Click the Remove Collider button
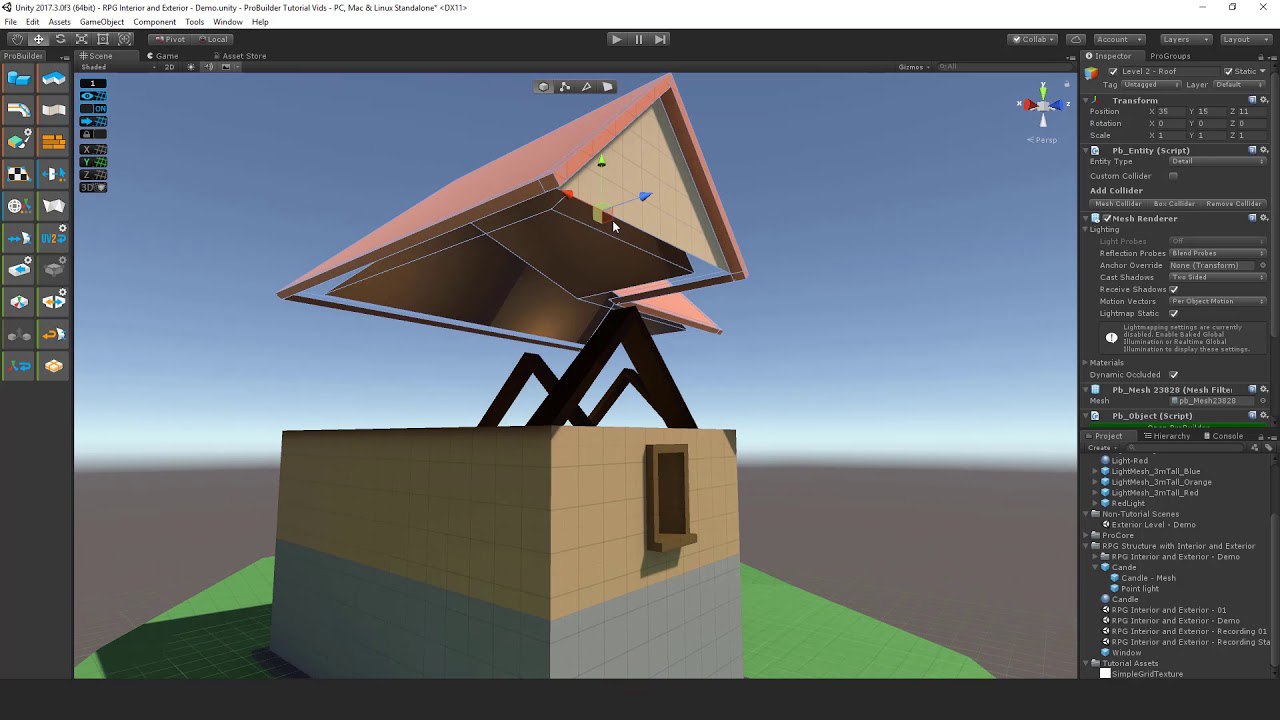The width and height of the screenshot is (1280, 720). (1234, 203)
